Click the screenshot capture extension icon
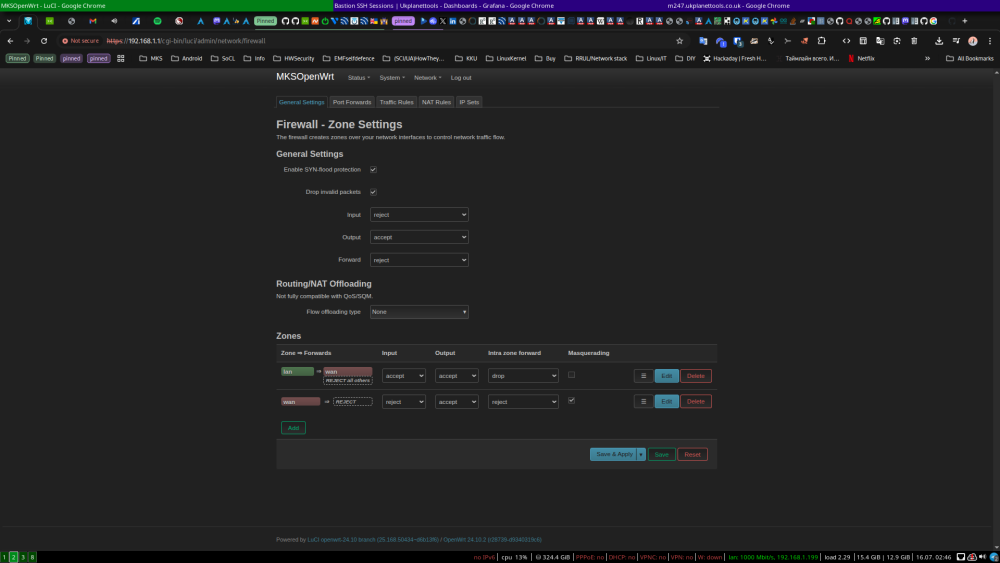Image resolution: width=1000 pixels, height=563 pixels. (x=897, y=41)
